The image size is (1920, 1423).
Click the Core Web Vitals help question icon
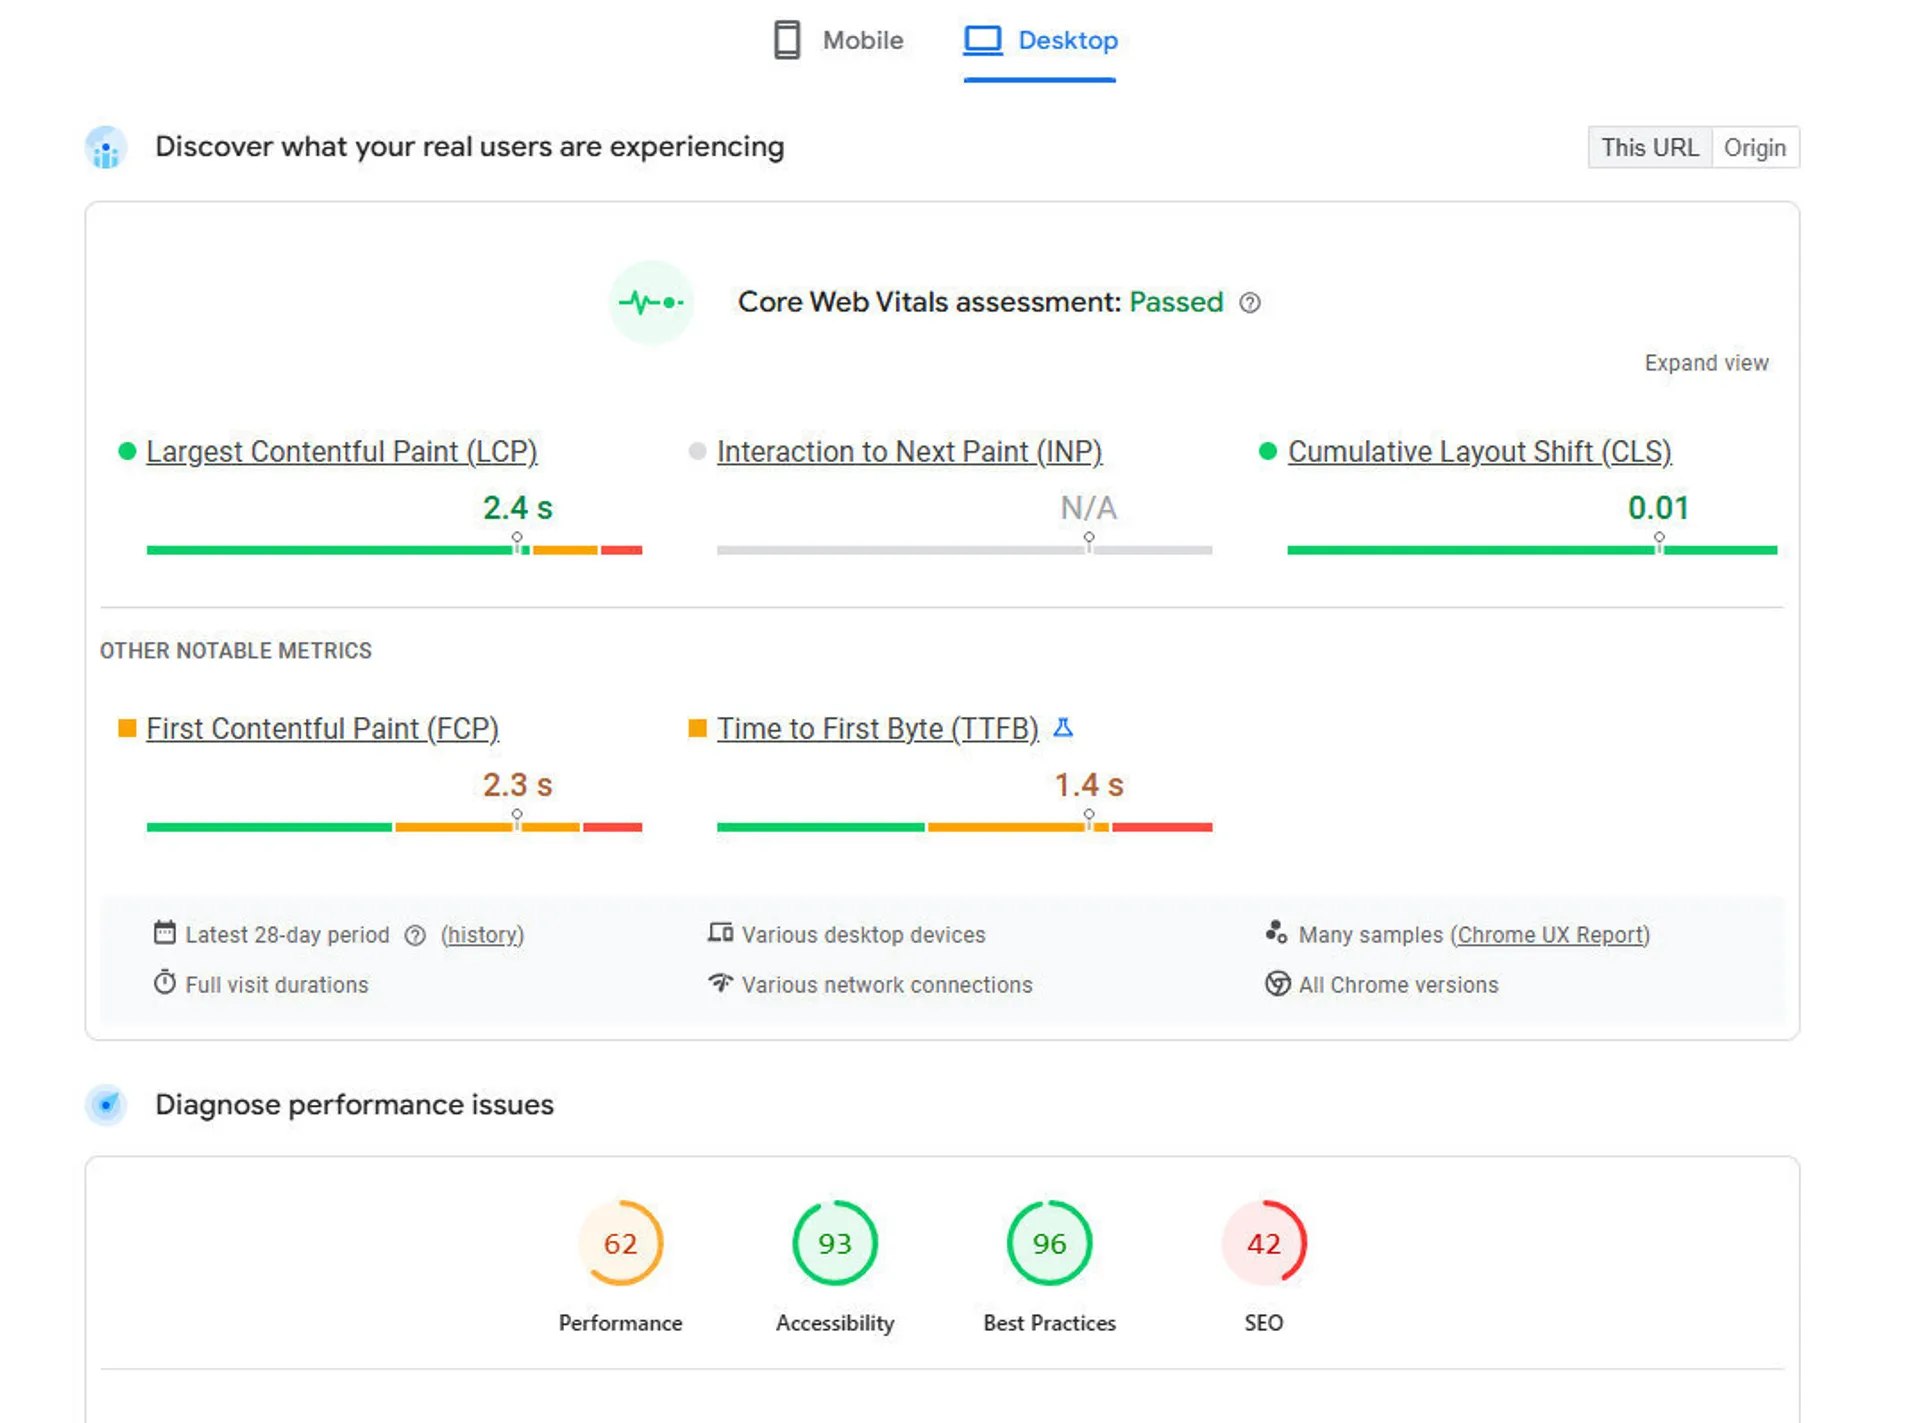click(1249, 302)
